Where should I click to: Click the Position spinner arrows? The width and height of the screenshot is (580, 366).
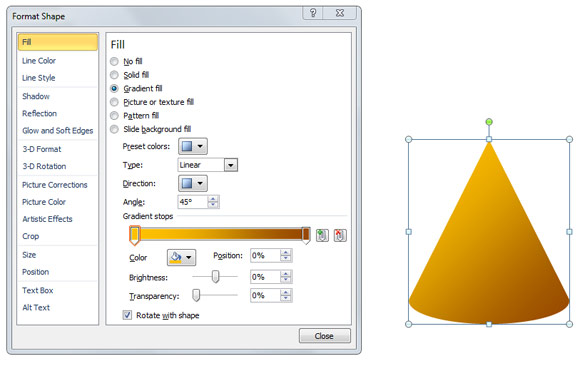pyautogui.click(x=286, y=256)
